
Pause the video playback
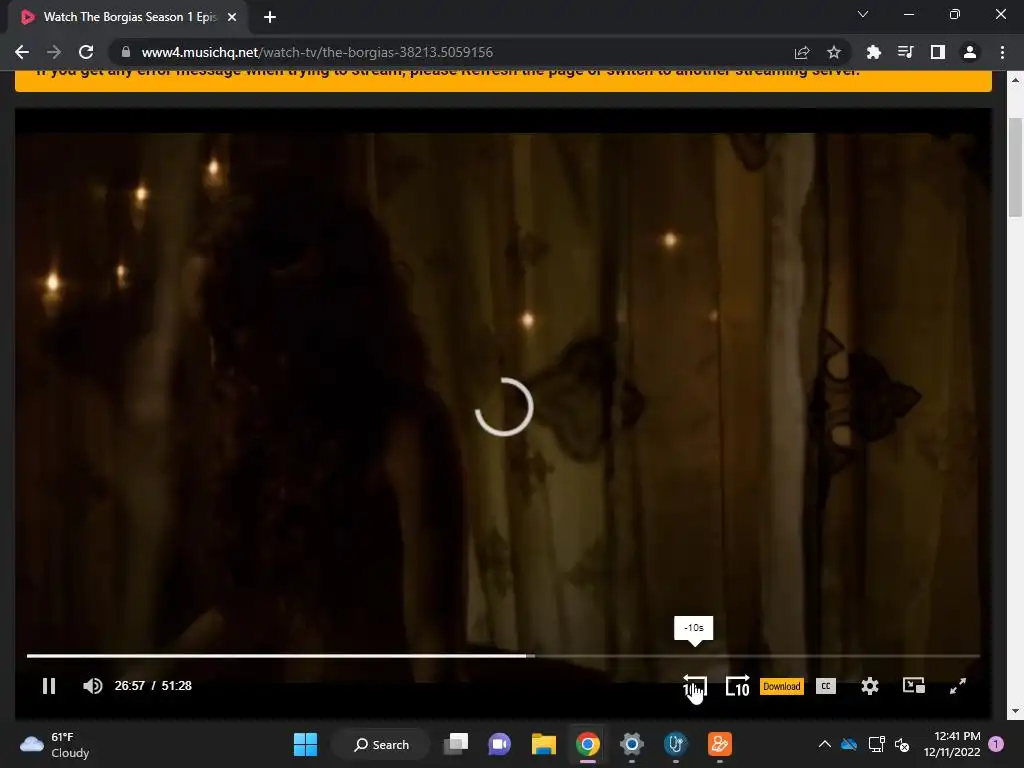49,686
